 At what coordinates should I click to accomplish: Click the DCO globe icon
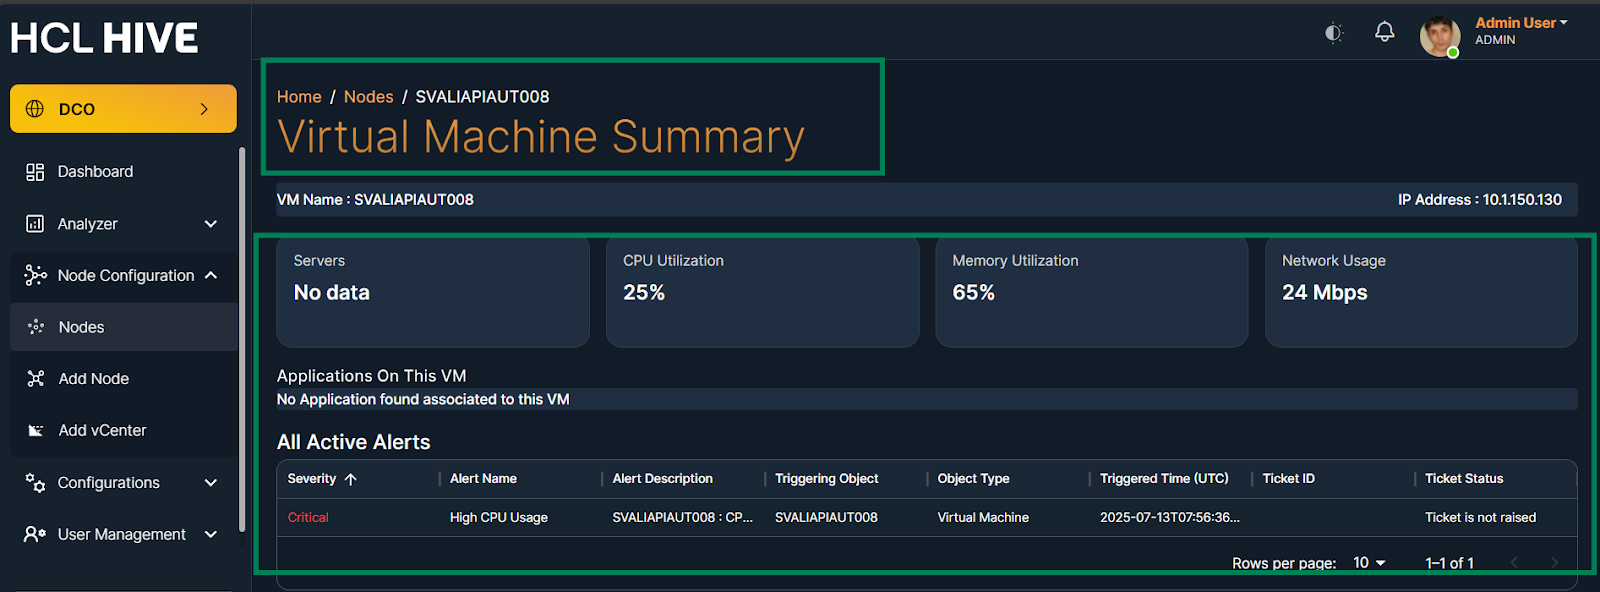click(35, 109)
